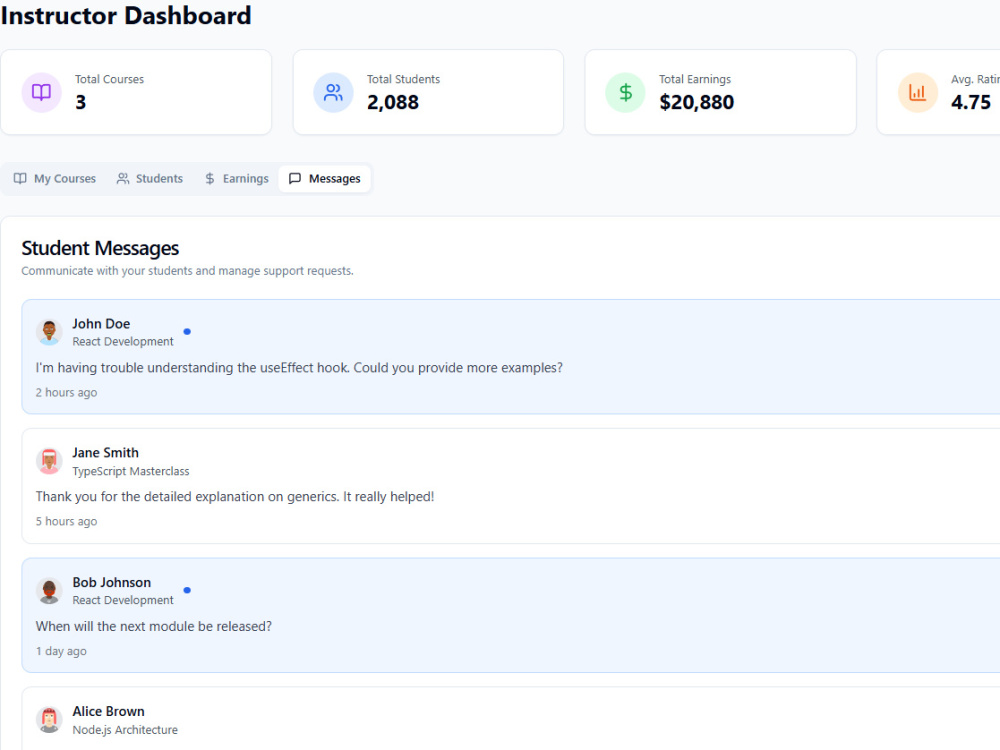
Task: Open Jane Smith's message about generics
Action: click(510, 486)
